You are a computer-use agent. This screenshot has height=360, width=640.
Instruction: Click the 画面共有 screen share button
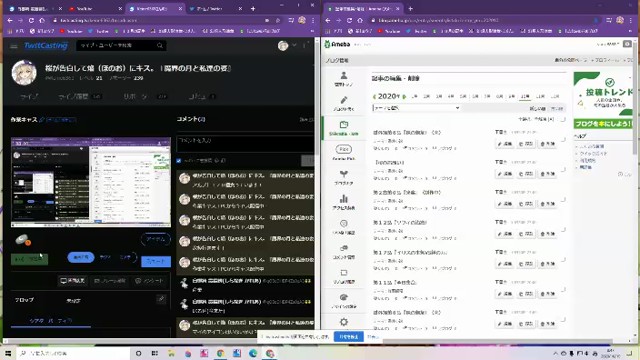[73, 280]
